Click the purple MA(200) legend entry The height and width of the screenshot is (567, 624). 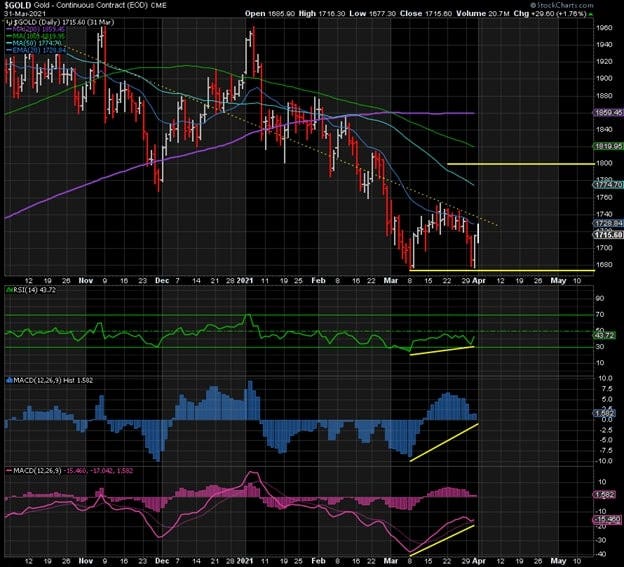coord(37,29)
